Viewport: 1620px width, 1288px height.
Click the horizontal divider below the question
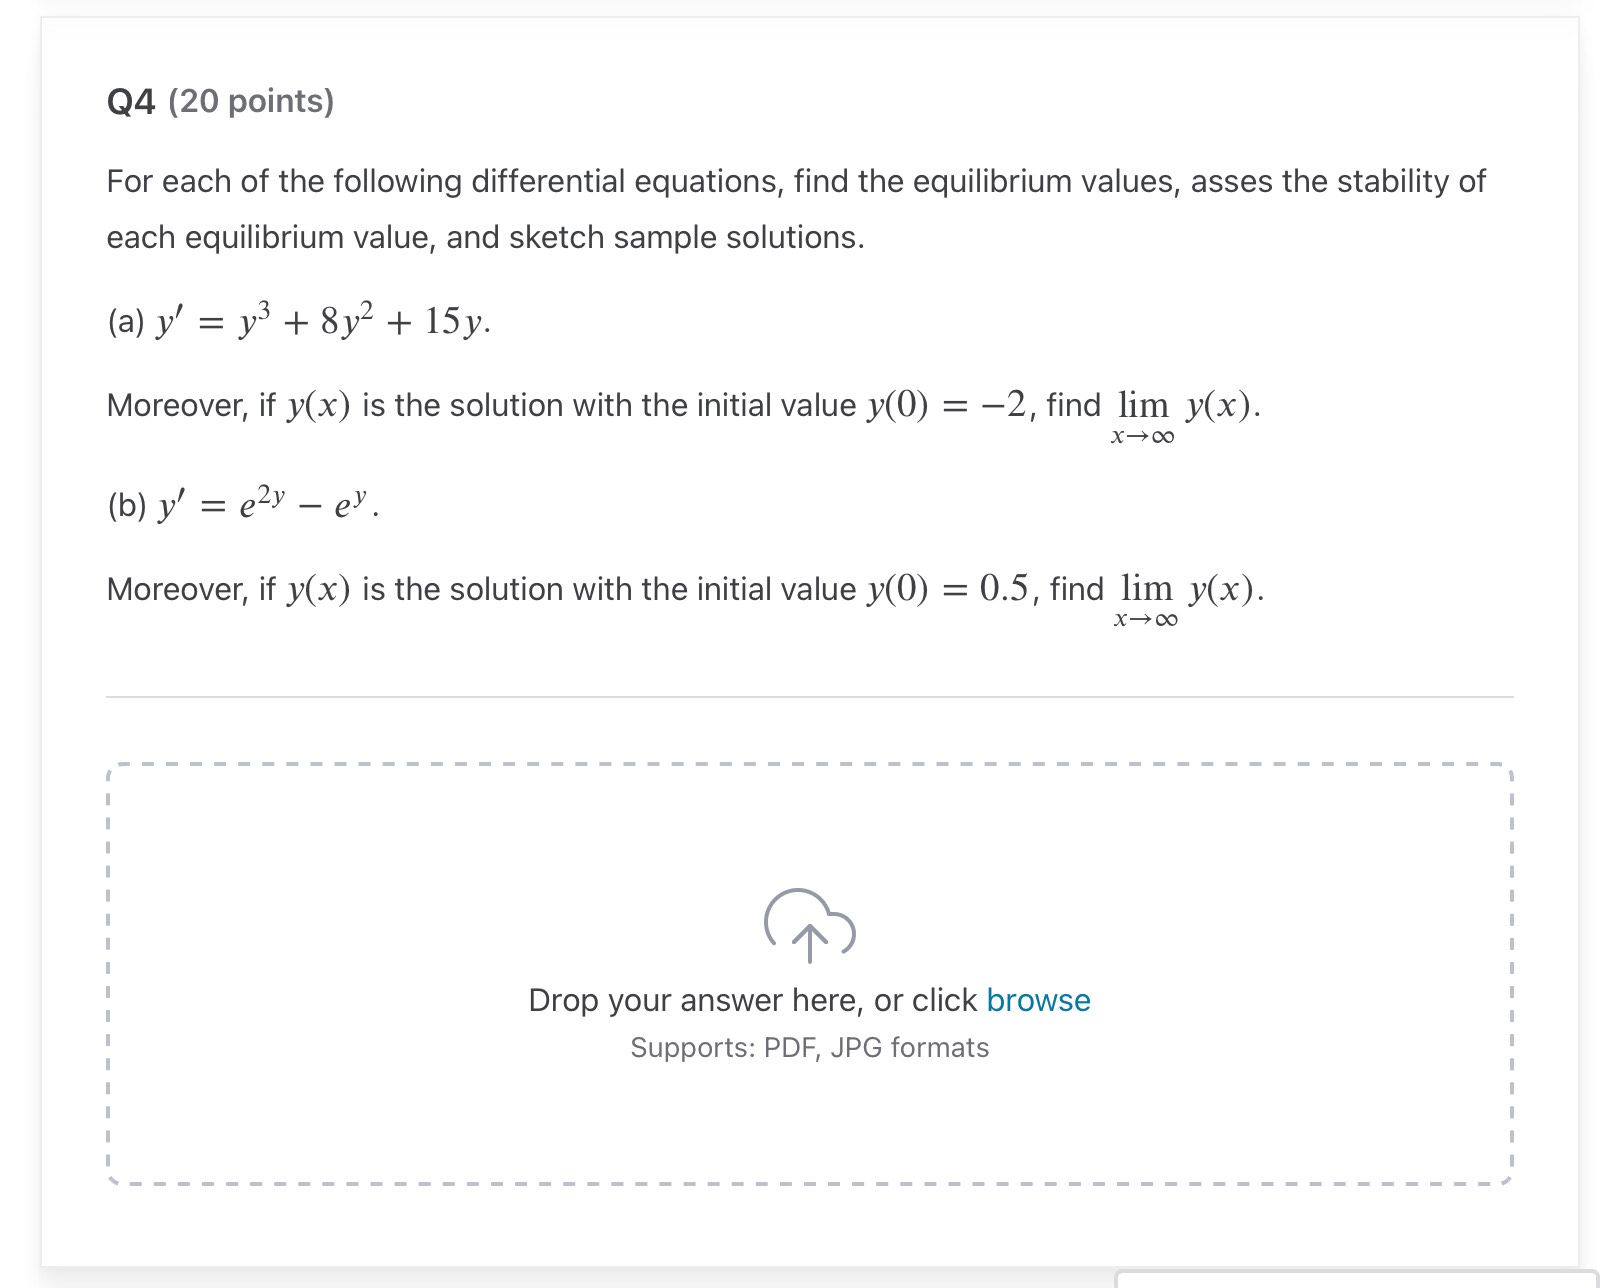click(810, 697)
